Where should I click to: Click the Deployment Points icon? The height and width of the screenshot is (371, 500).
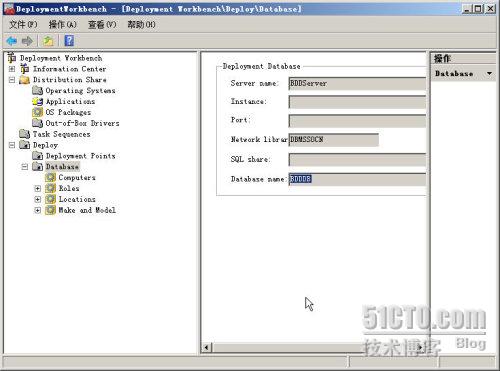pyautogui.click(x=37, y=156)
